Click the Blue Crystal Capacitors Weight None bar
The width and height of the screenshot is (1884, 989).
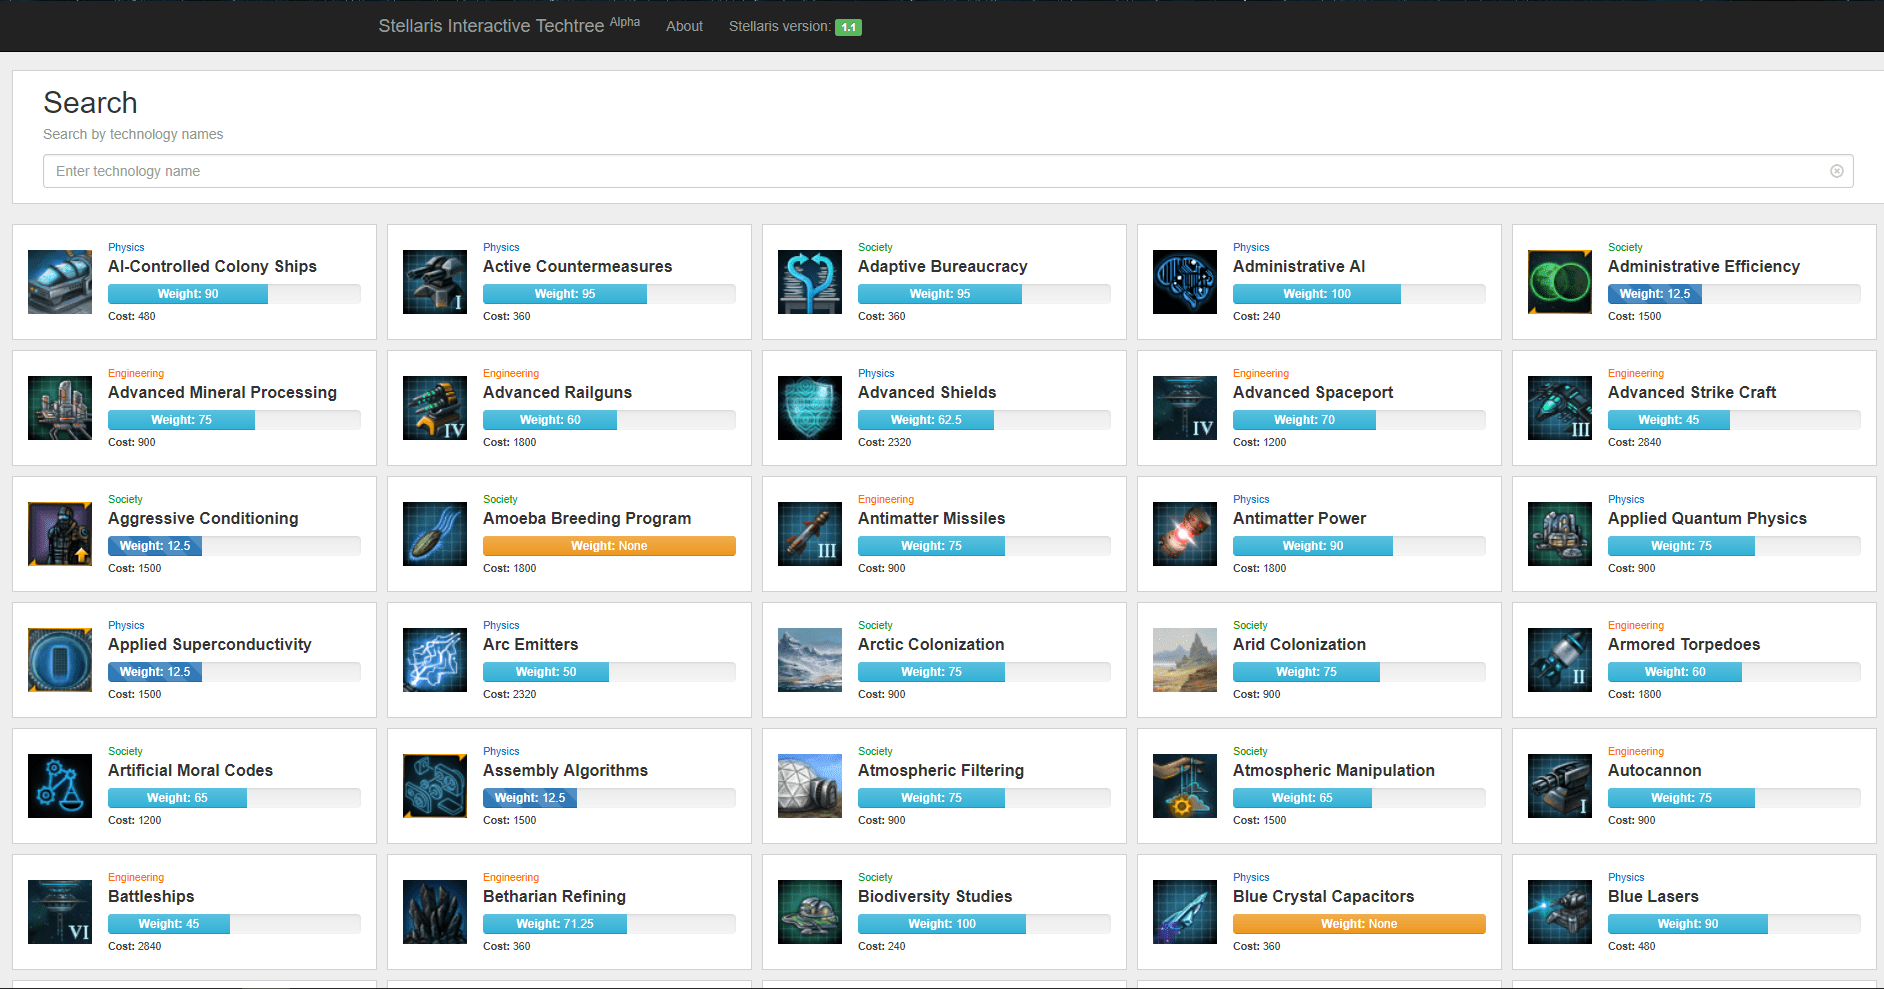coord(1359,924)
